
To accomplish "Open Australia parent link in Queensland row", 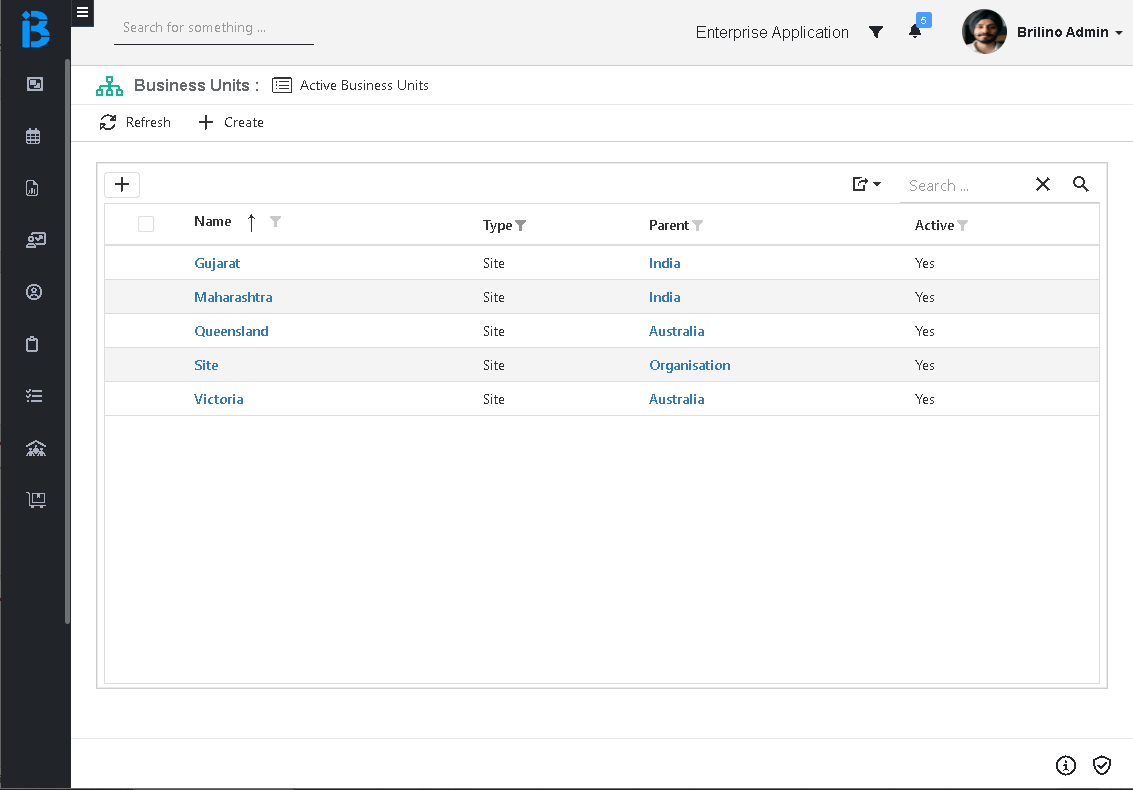I will (x=676, y=331).
